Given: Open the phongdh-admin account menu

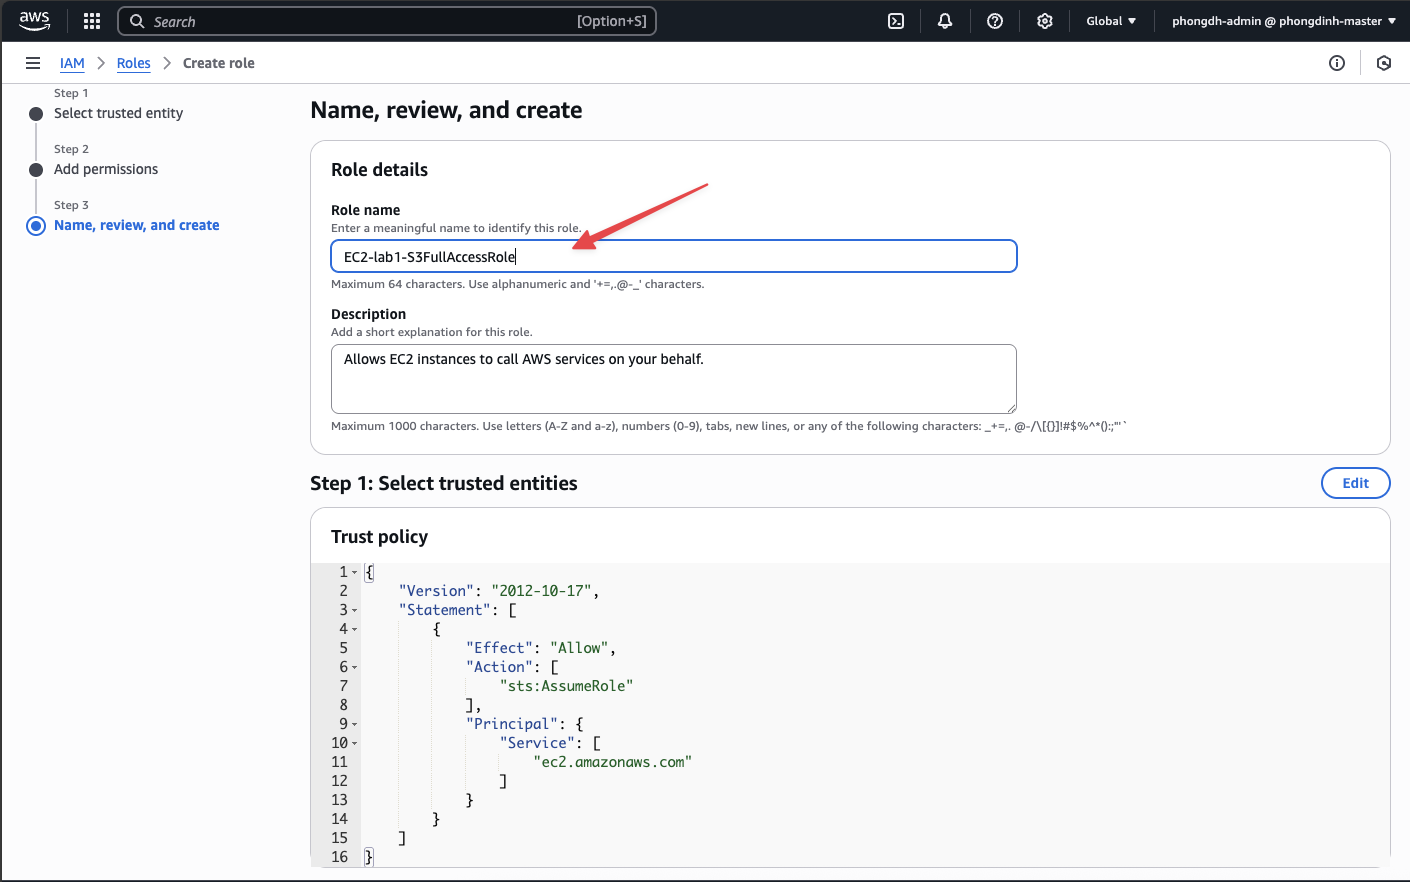Looking at the screenshot, I should click(1284, 21).
